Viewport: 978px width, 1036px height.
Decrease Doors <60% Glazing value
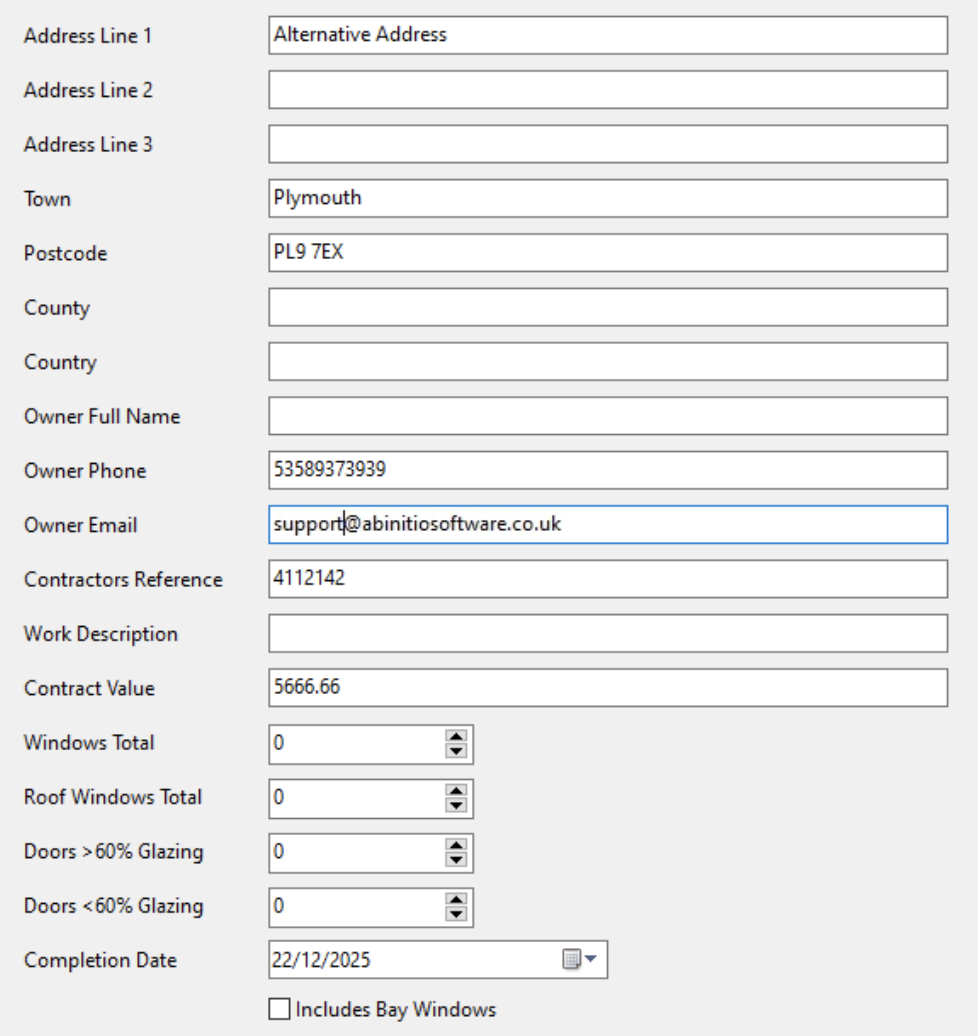[457, 913]
